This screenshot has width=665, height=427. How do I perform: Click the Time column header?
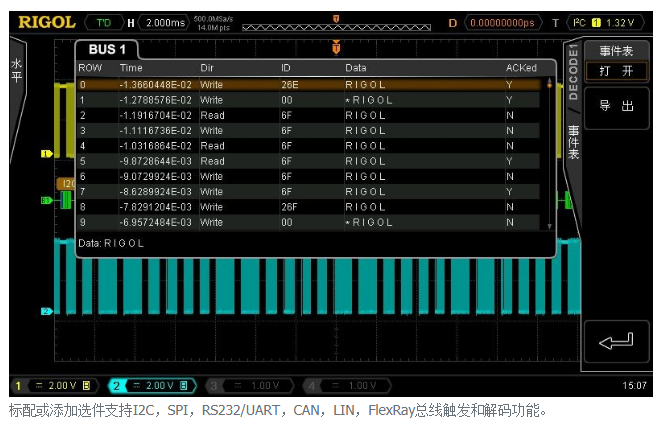pos(131,68)
